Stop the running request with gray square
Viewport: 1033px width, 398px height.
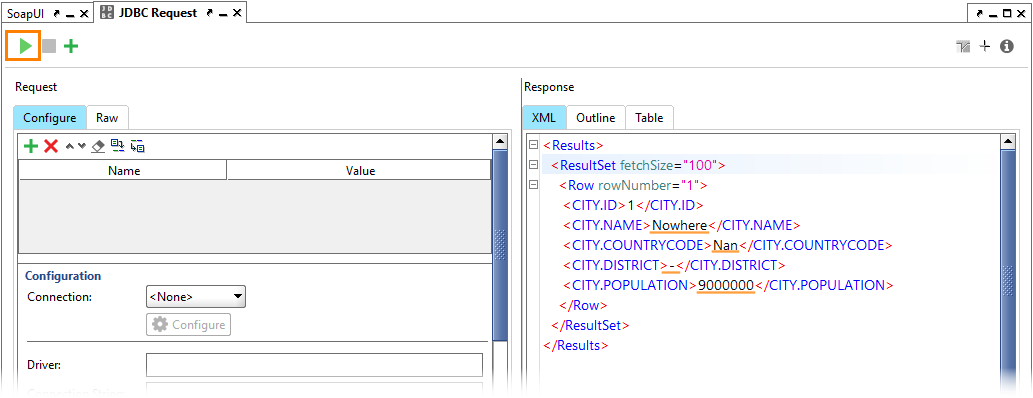[49, 46]
